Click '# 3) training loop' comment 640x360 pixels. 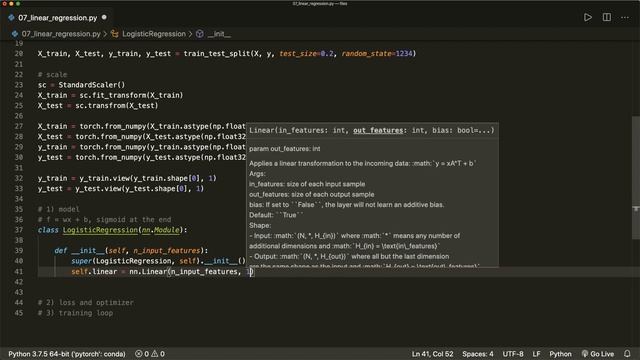[x=75, y=313]
